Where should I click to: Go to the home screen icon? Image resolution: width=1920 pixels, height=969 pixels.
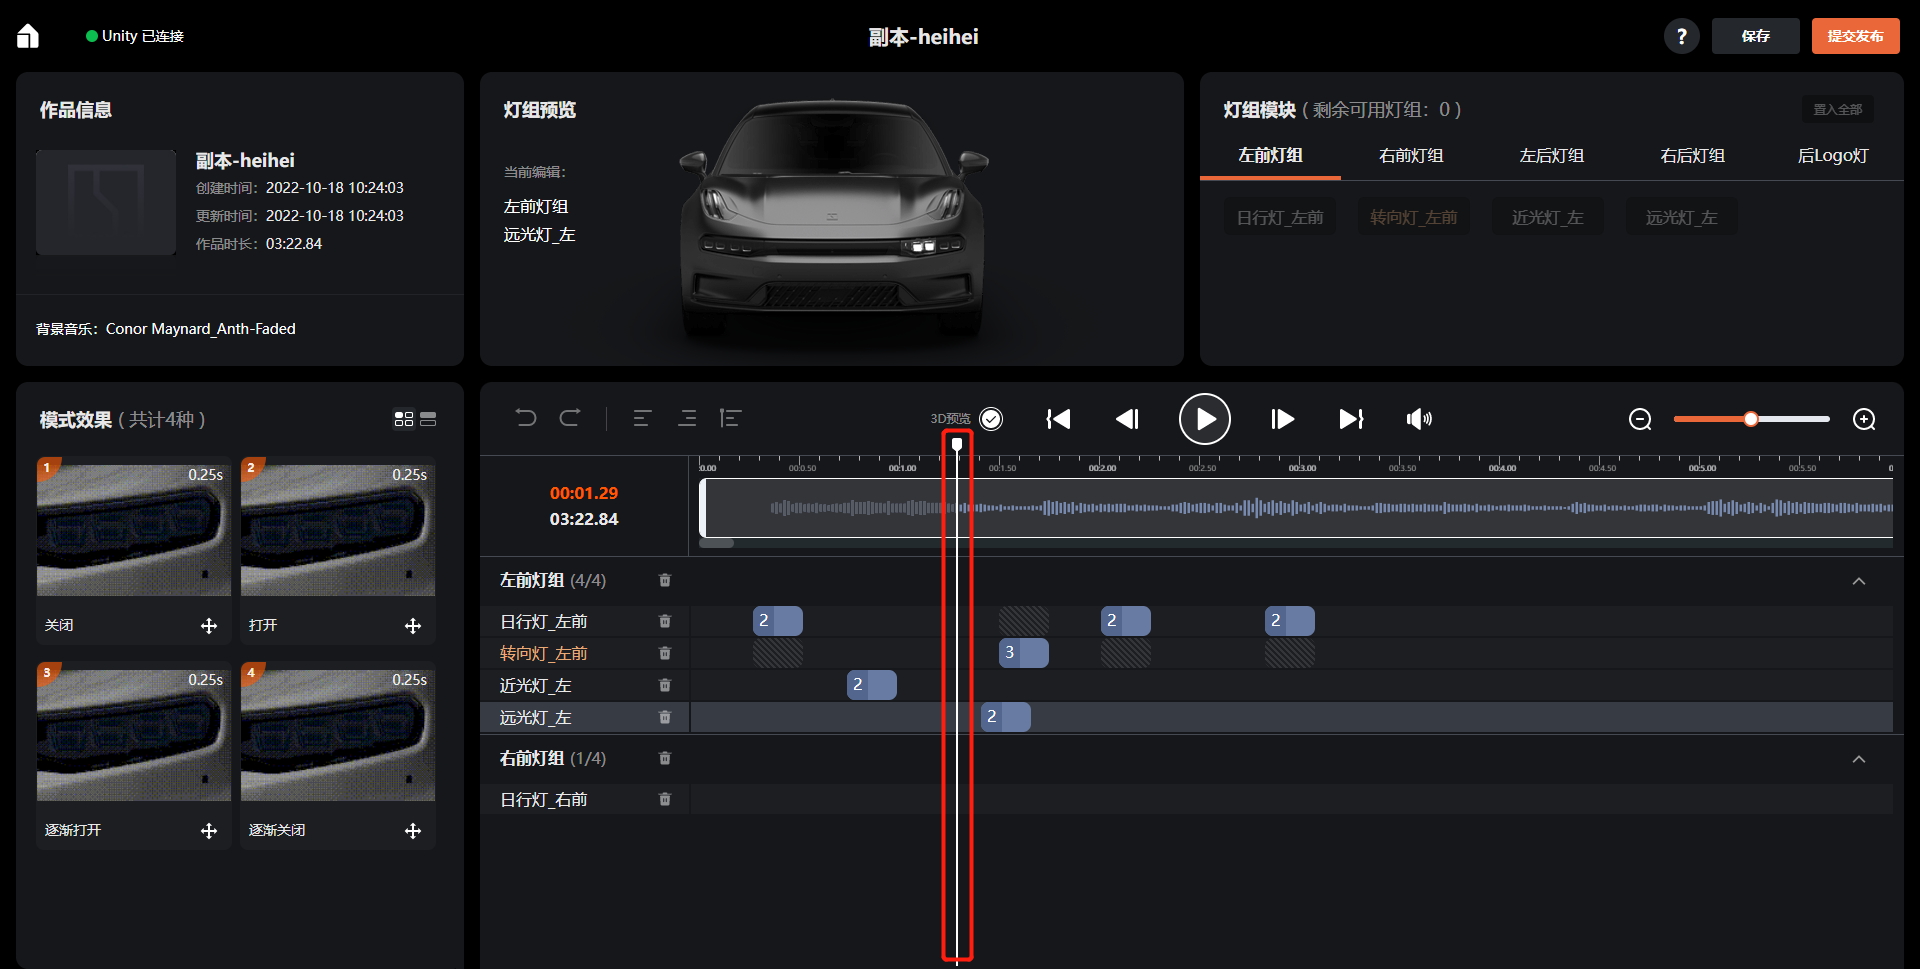28,36
